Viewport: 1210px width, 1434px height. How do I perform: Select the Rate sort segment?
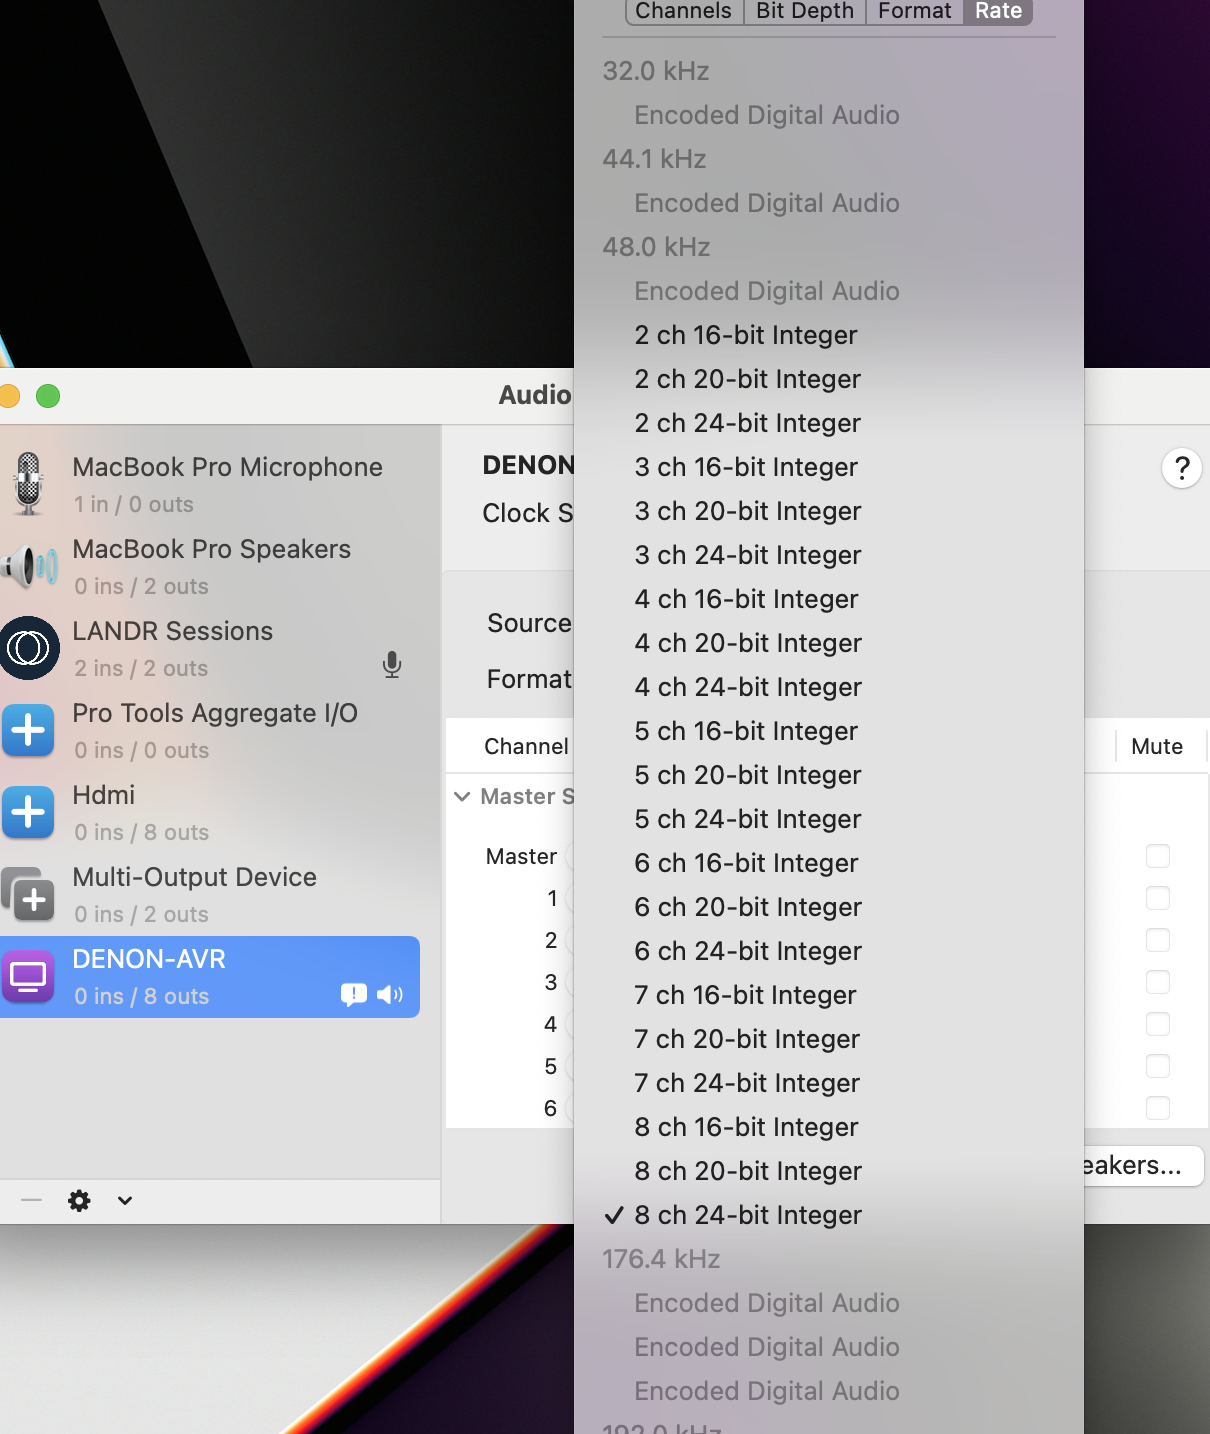tap(998, 11)
